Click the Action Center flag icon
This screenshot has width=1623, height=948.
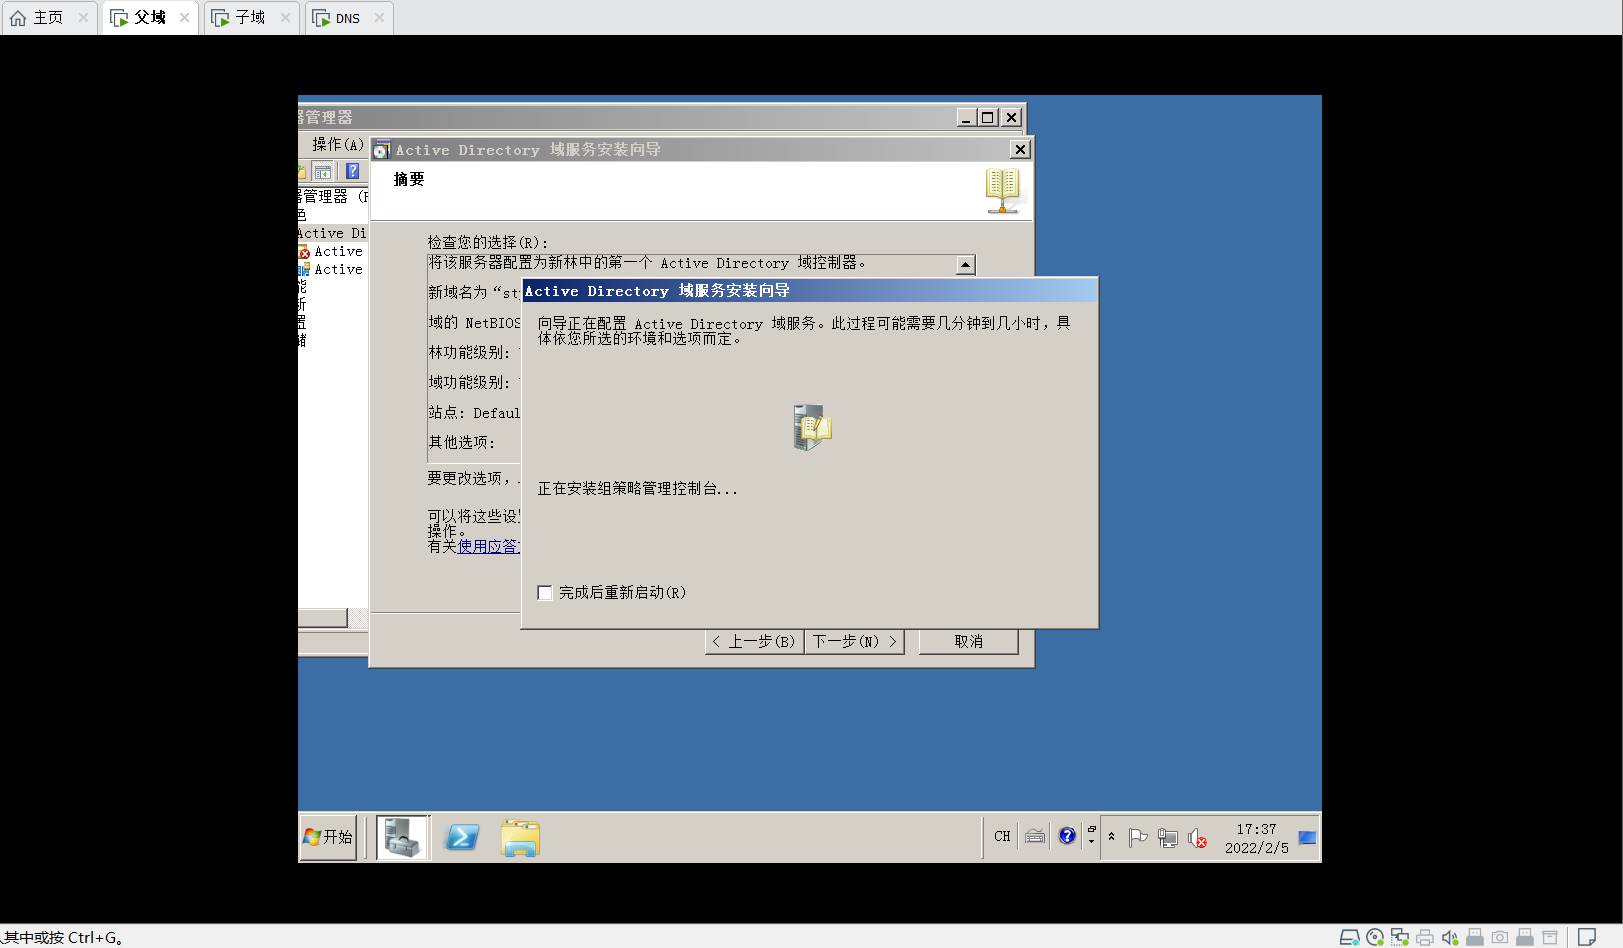(x=1138, y=838)
